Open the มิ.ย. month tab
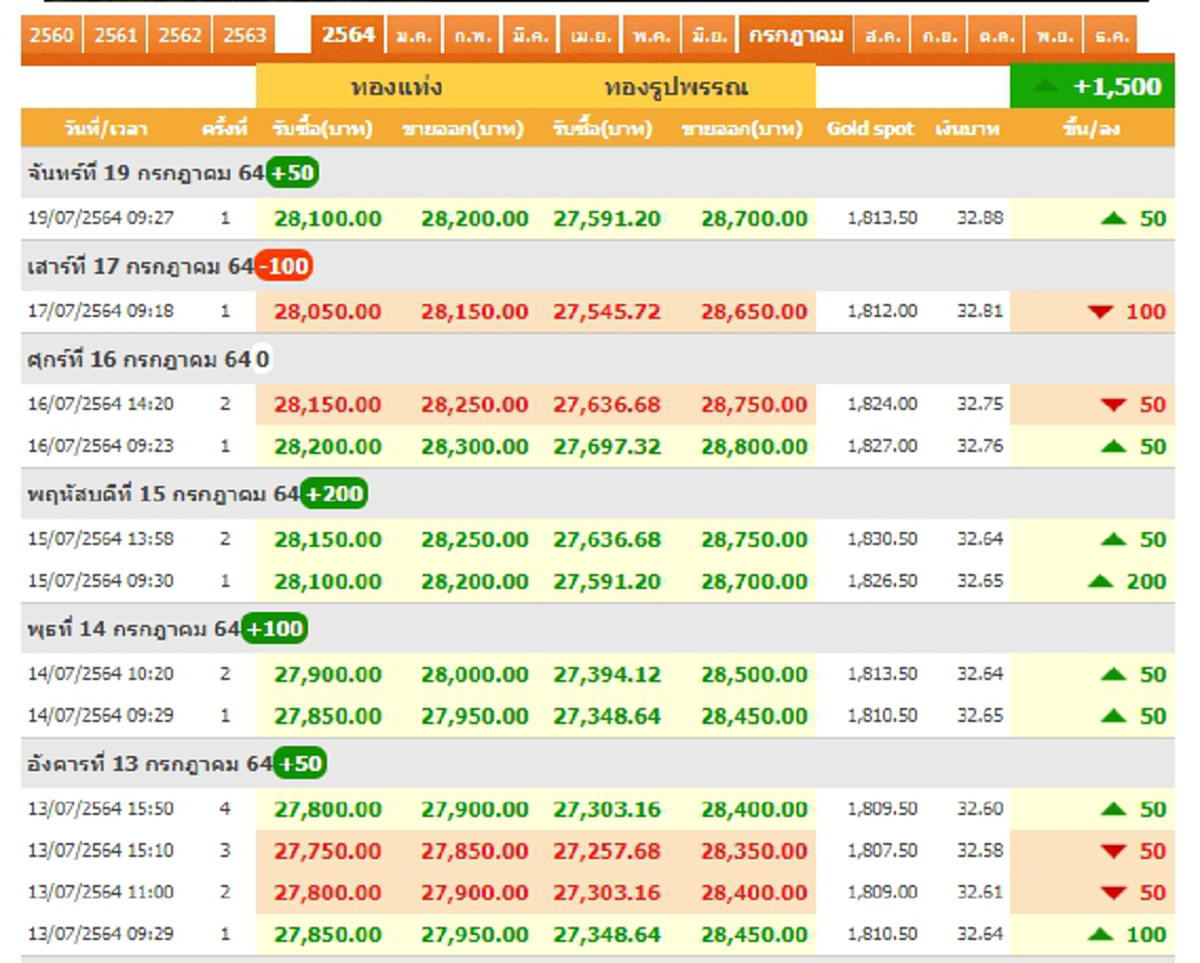The width and height of the screenshot is (1200, 963). tap(709, 36)
